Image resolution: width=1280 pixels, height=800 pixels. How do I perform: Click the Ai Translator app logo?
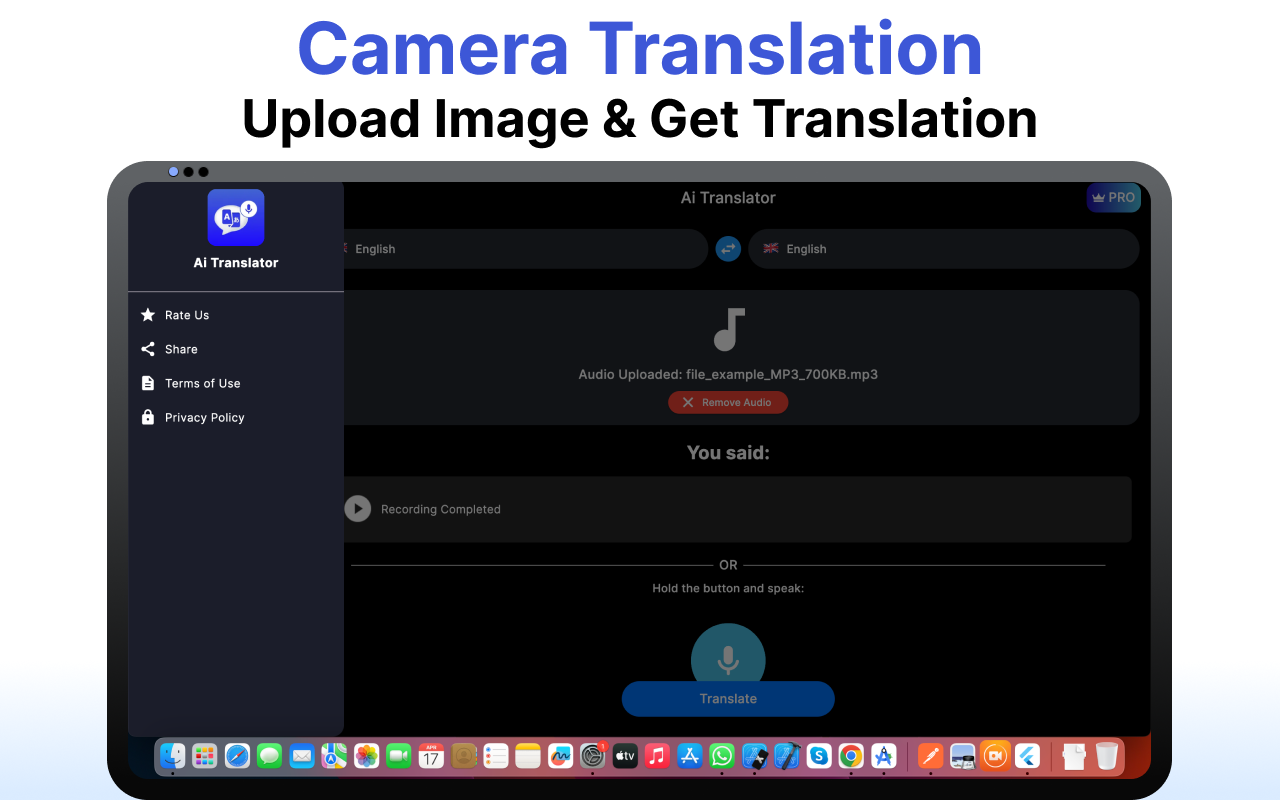236,217
